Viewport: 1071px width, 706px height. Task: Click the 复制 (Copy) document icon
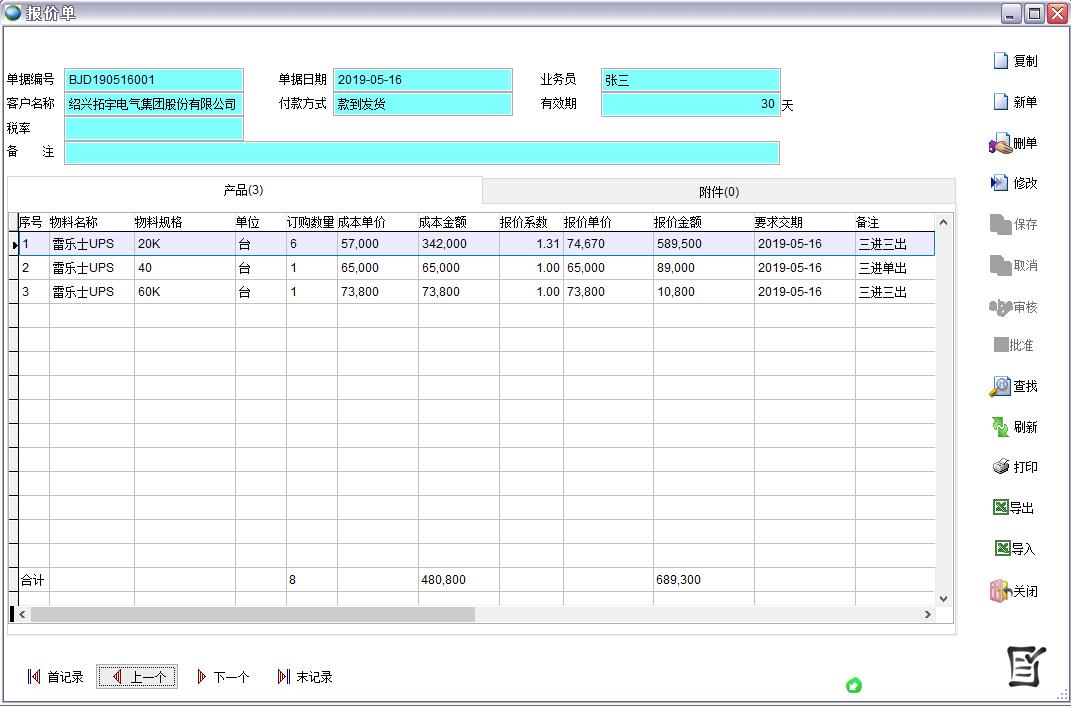point(1001,61)
